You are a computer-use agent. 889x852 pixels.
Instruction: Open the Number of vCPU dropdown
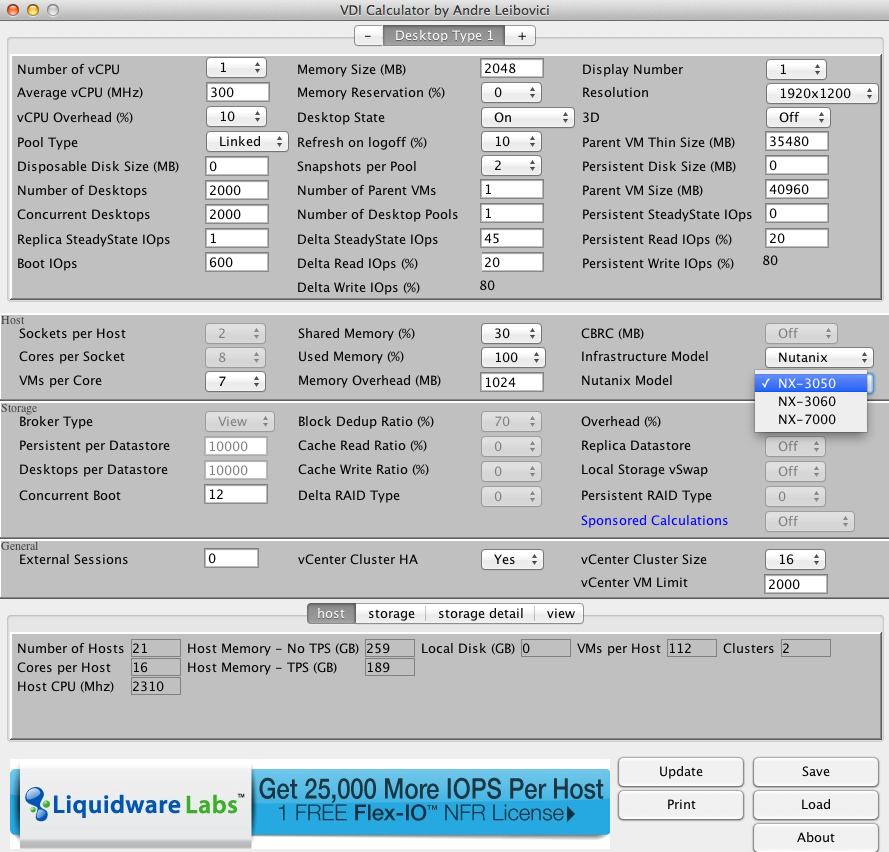point(236,68)
